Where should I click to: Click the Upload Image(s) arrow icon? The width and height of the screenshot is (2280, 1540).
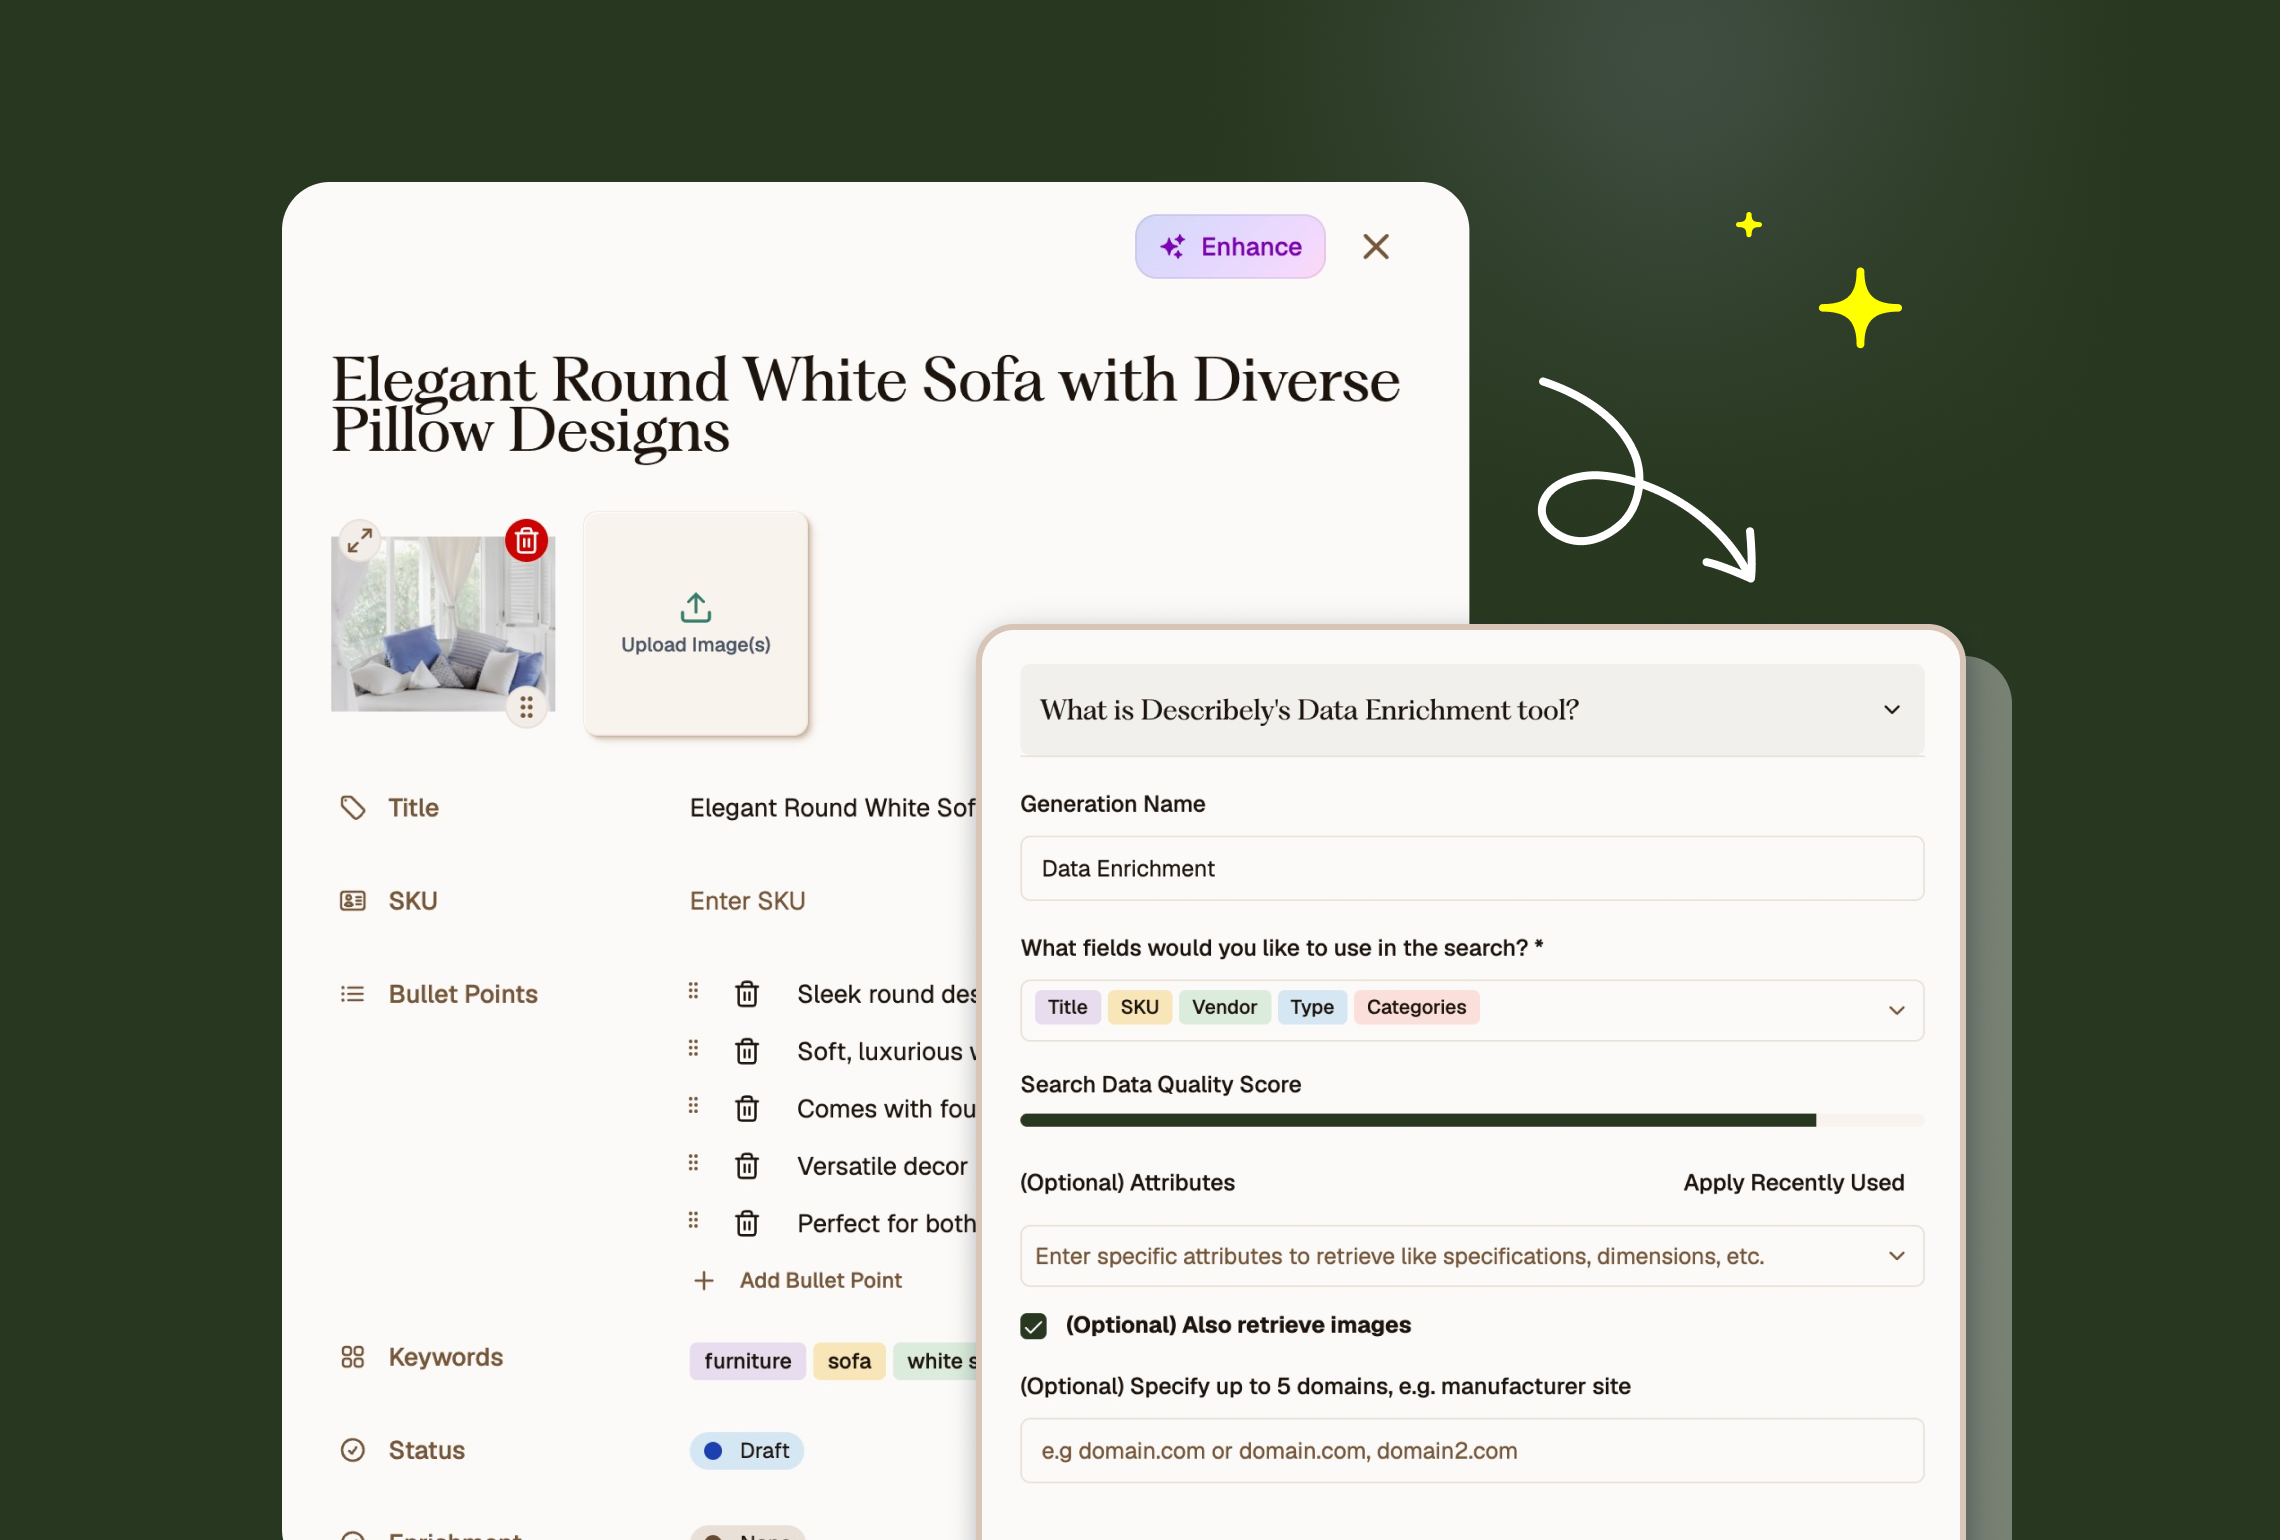[696, 607]
